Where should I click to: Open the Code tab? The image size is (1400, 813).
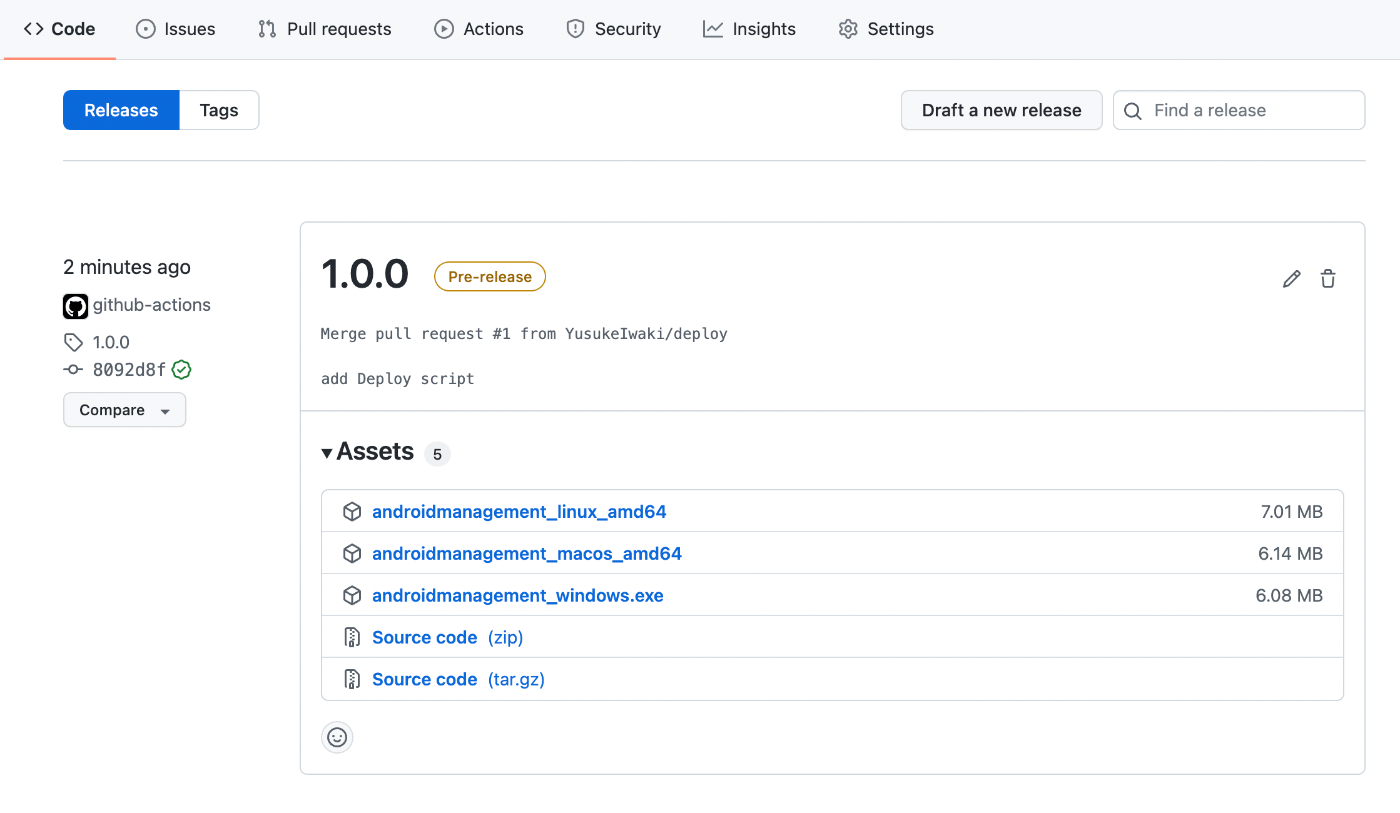click(x=60, y=29)
